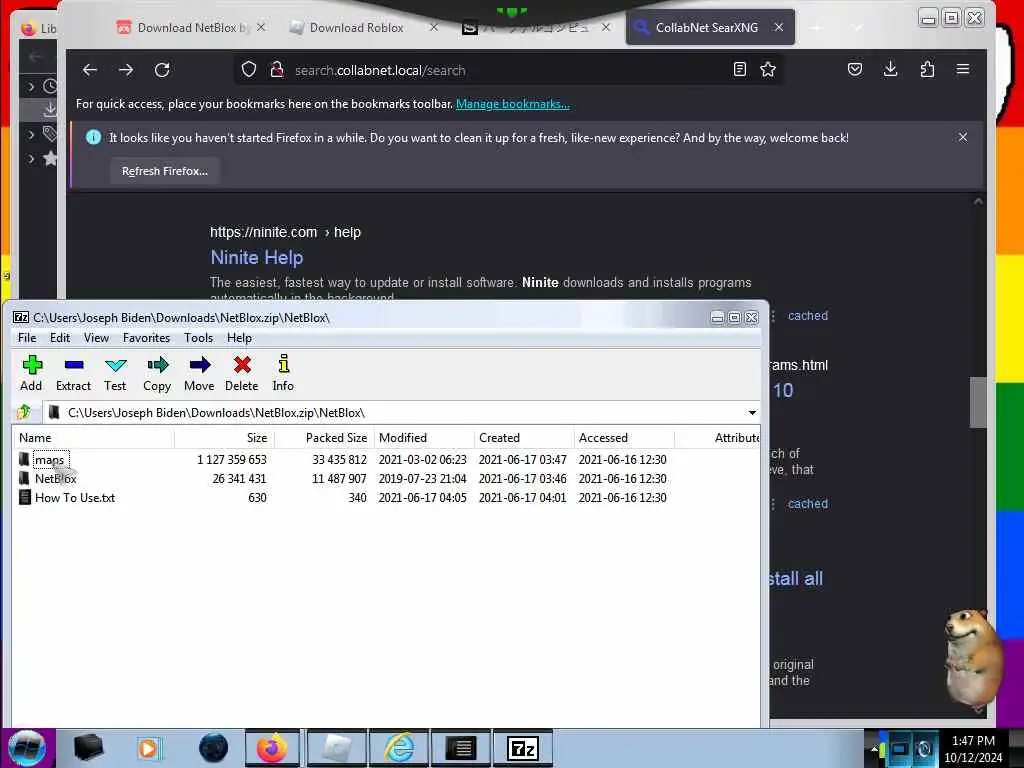1024x768 pixels.
Task: Click the Refresh Firefox button
Action: coord(165,171)
